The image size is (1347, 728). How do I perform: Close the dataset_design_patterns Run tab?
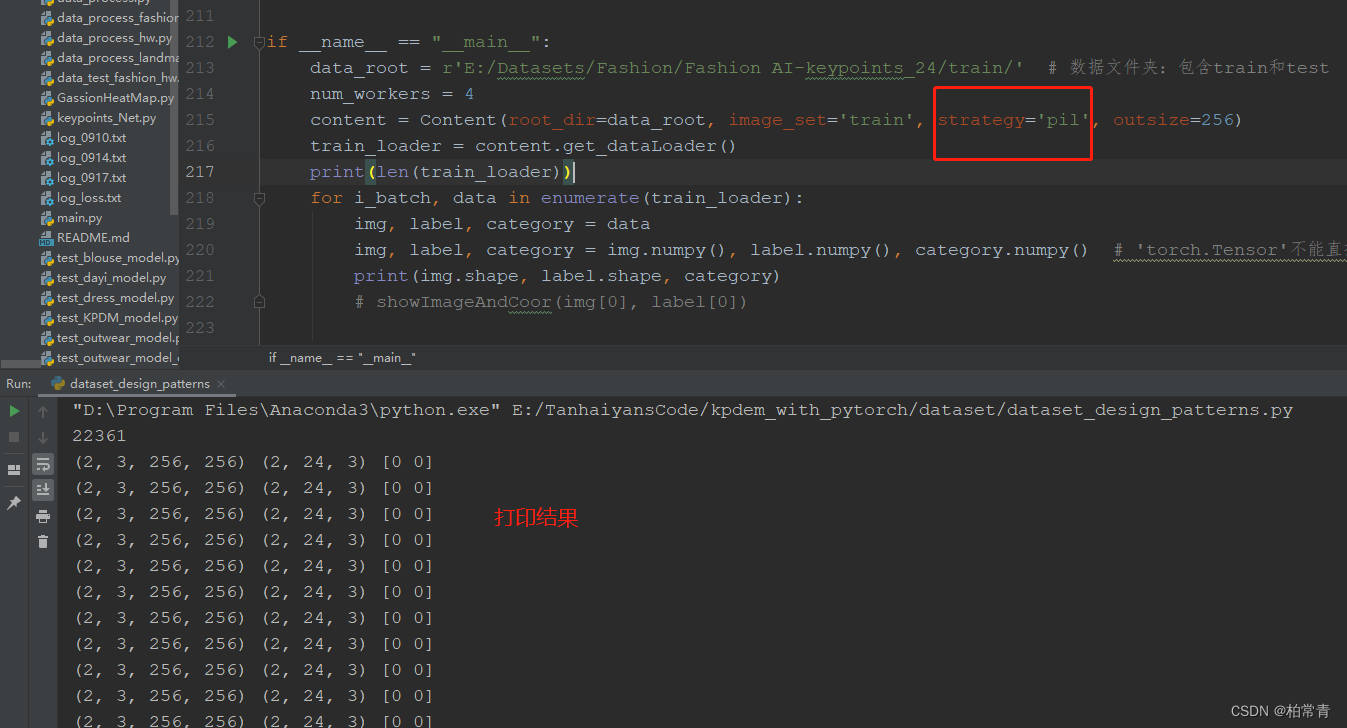click(221, 384)
